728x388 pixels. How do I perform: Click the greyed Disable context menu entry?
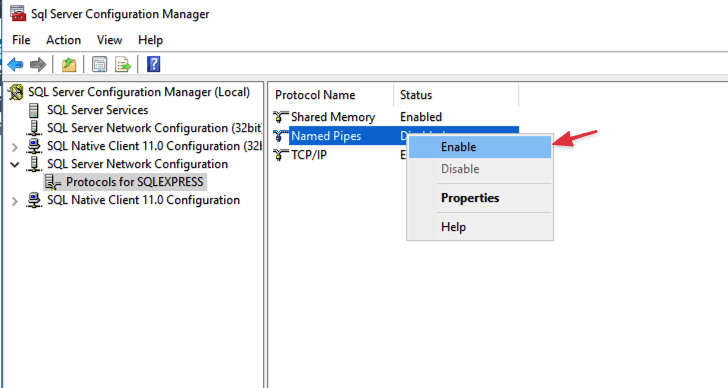pyautogui.click(x=480, y=169)
